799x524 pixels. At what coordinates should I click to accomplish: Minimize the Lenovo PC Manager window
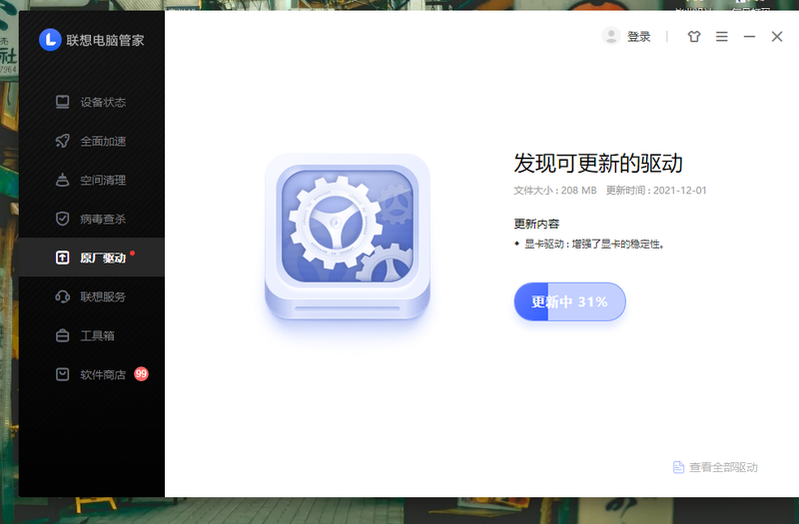point(750,37)
